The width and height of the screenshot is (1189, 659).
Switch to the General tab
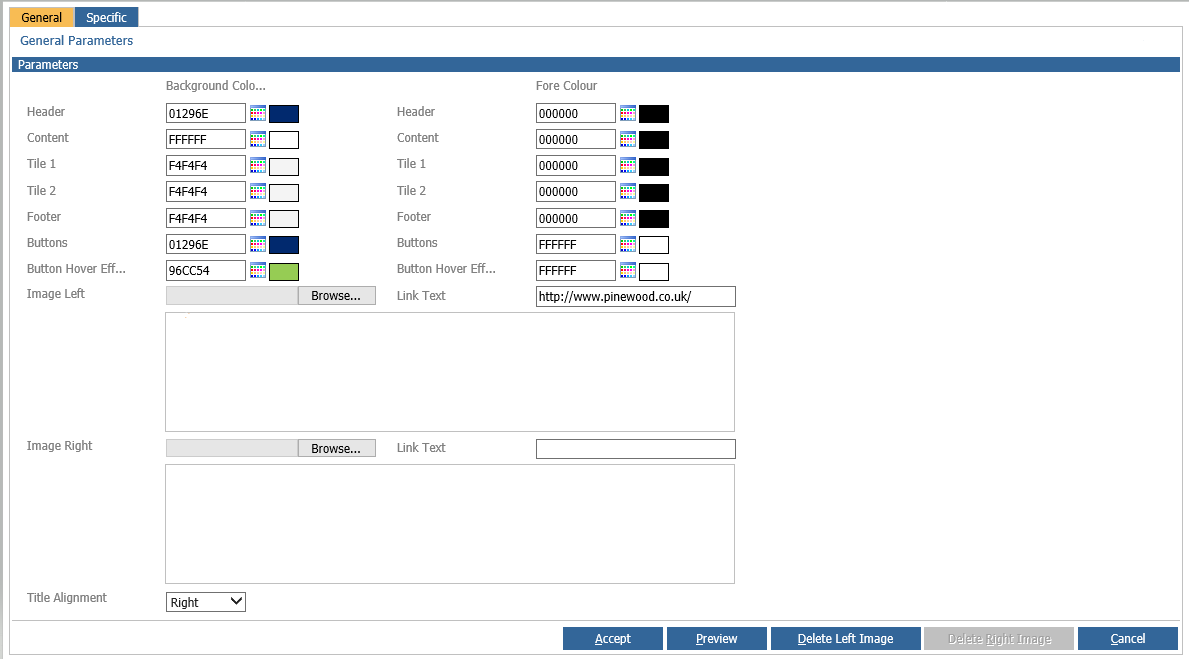[x=42, y=17]
